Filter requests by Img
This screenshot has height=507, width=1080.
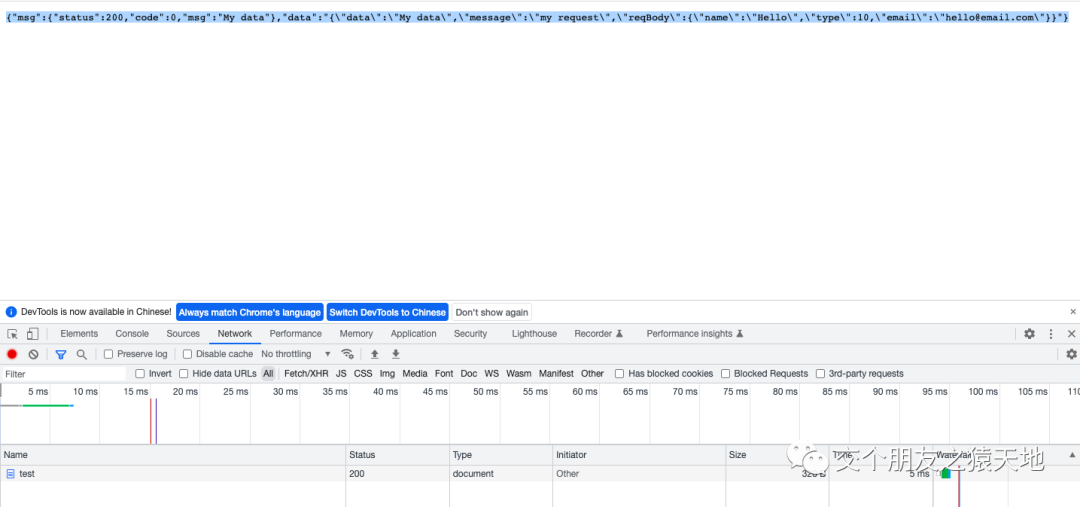tap(387, 373)
